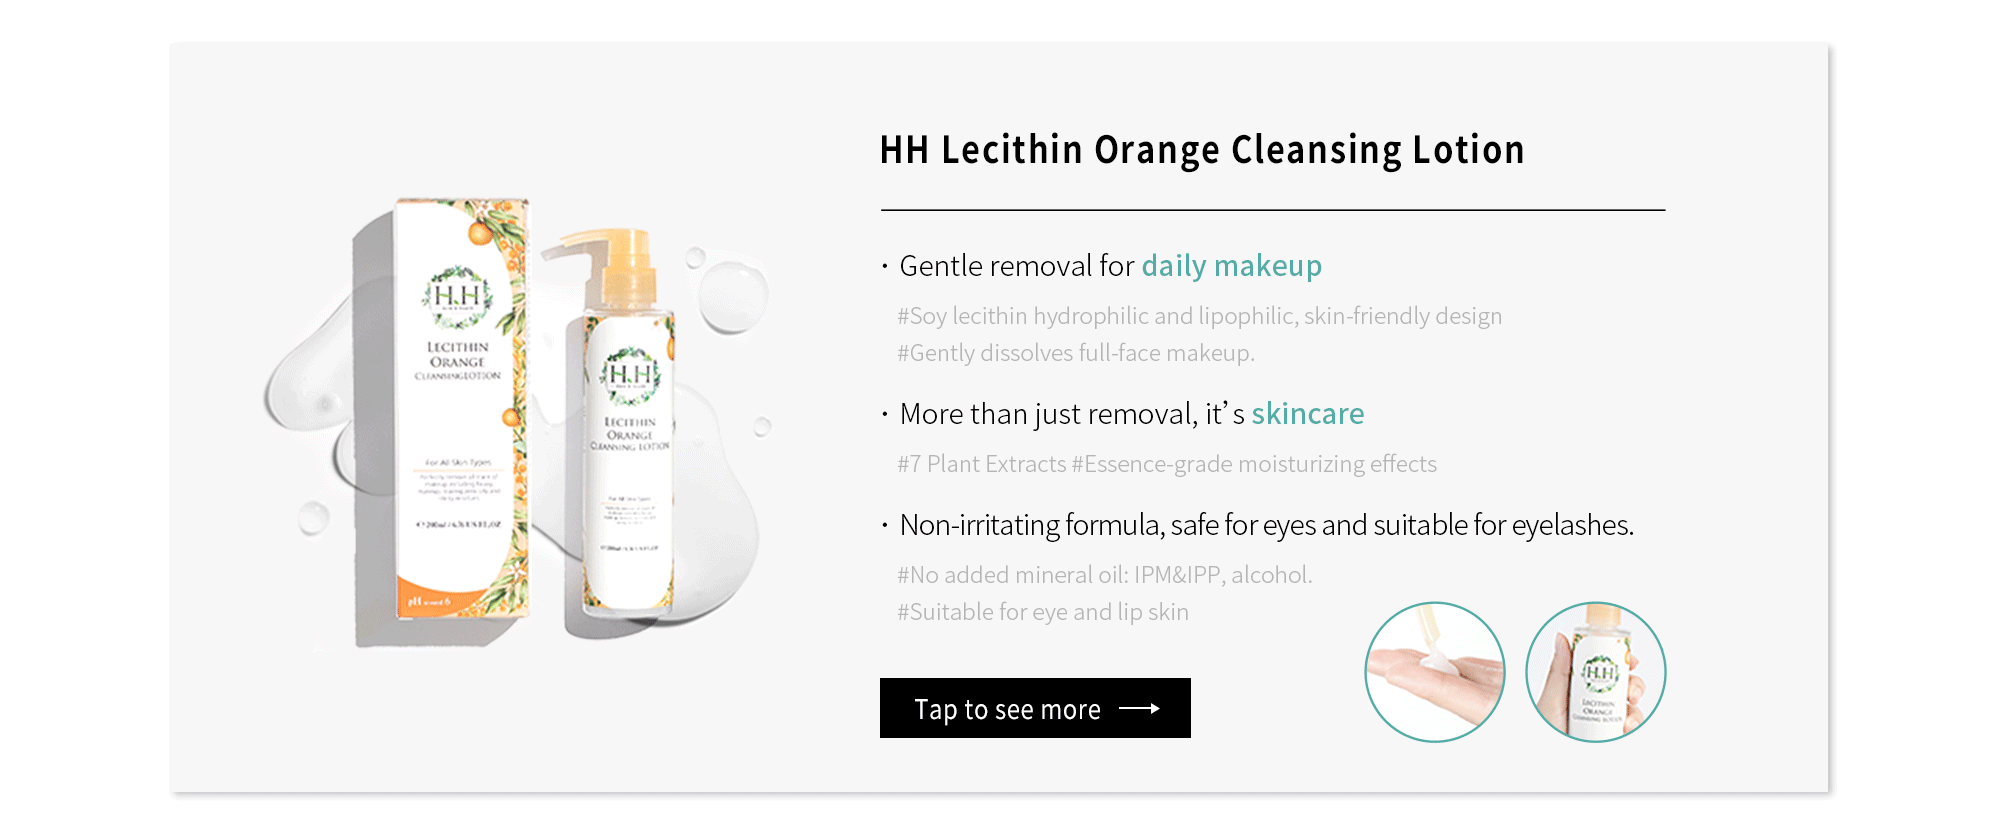Select the highlighted daily makeup text
2000x818 pixels.
pos(1232,266)
